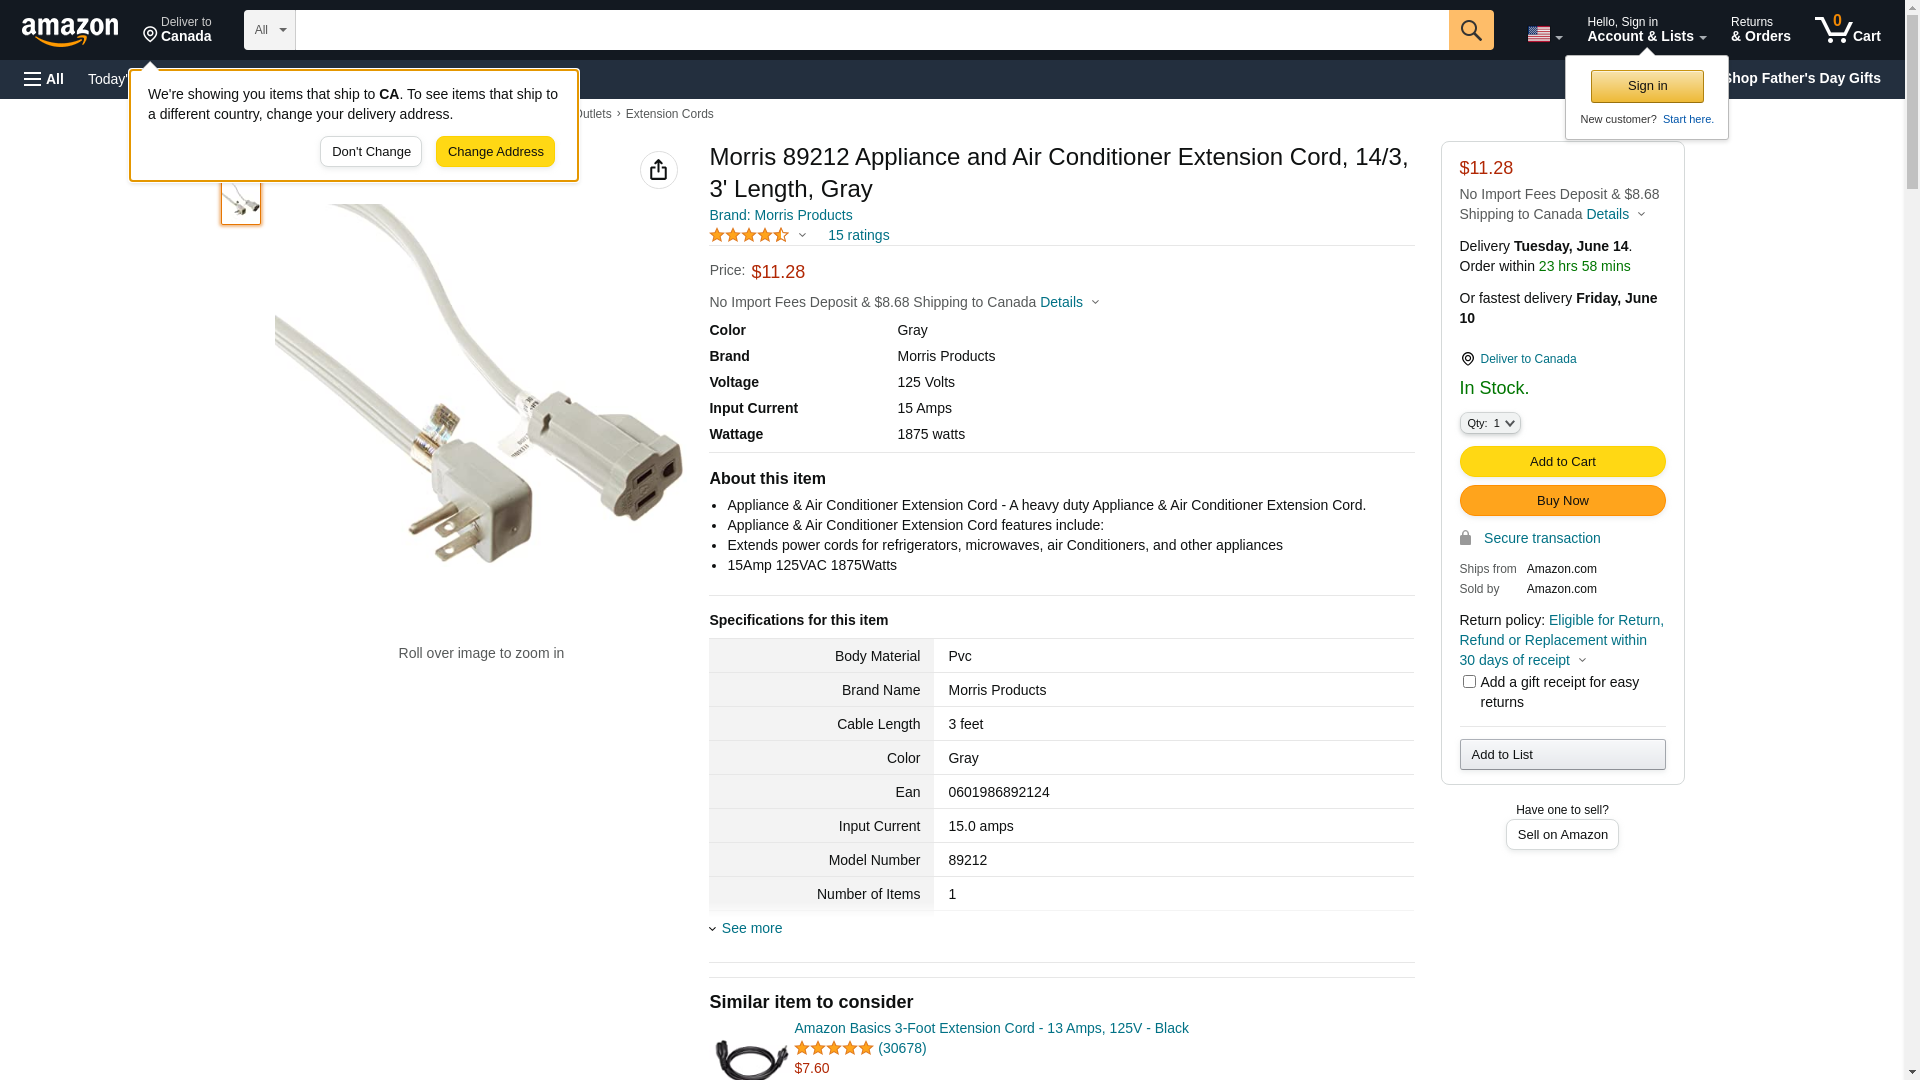Screen dimensions: 1920x1080
Task: Click the share icon near product image
Action: tap(658, 170)
